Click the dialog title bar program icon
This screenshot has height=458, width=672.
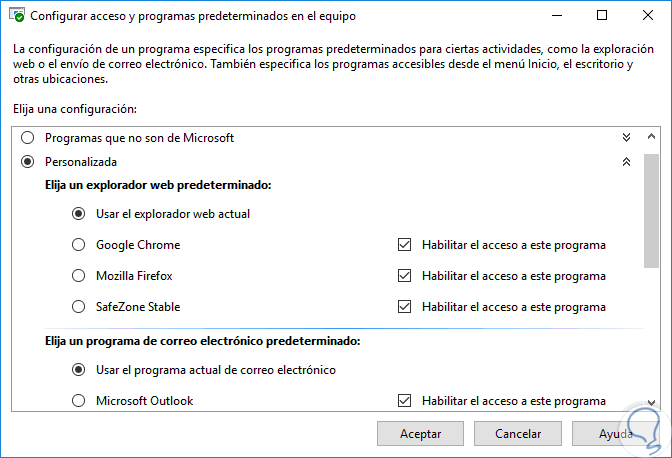[x=17, y=16]
